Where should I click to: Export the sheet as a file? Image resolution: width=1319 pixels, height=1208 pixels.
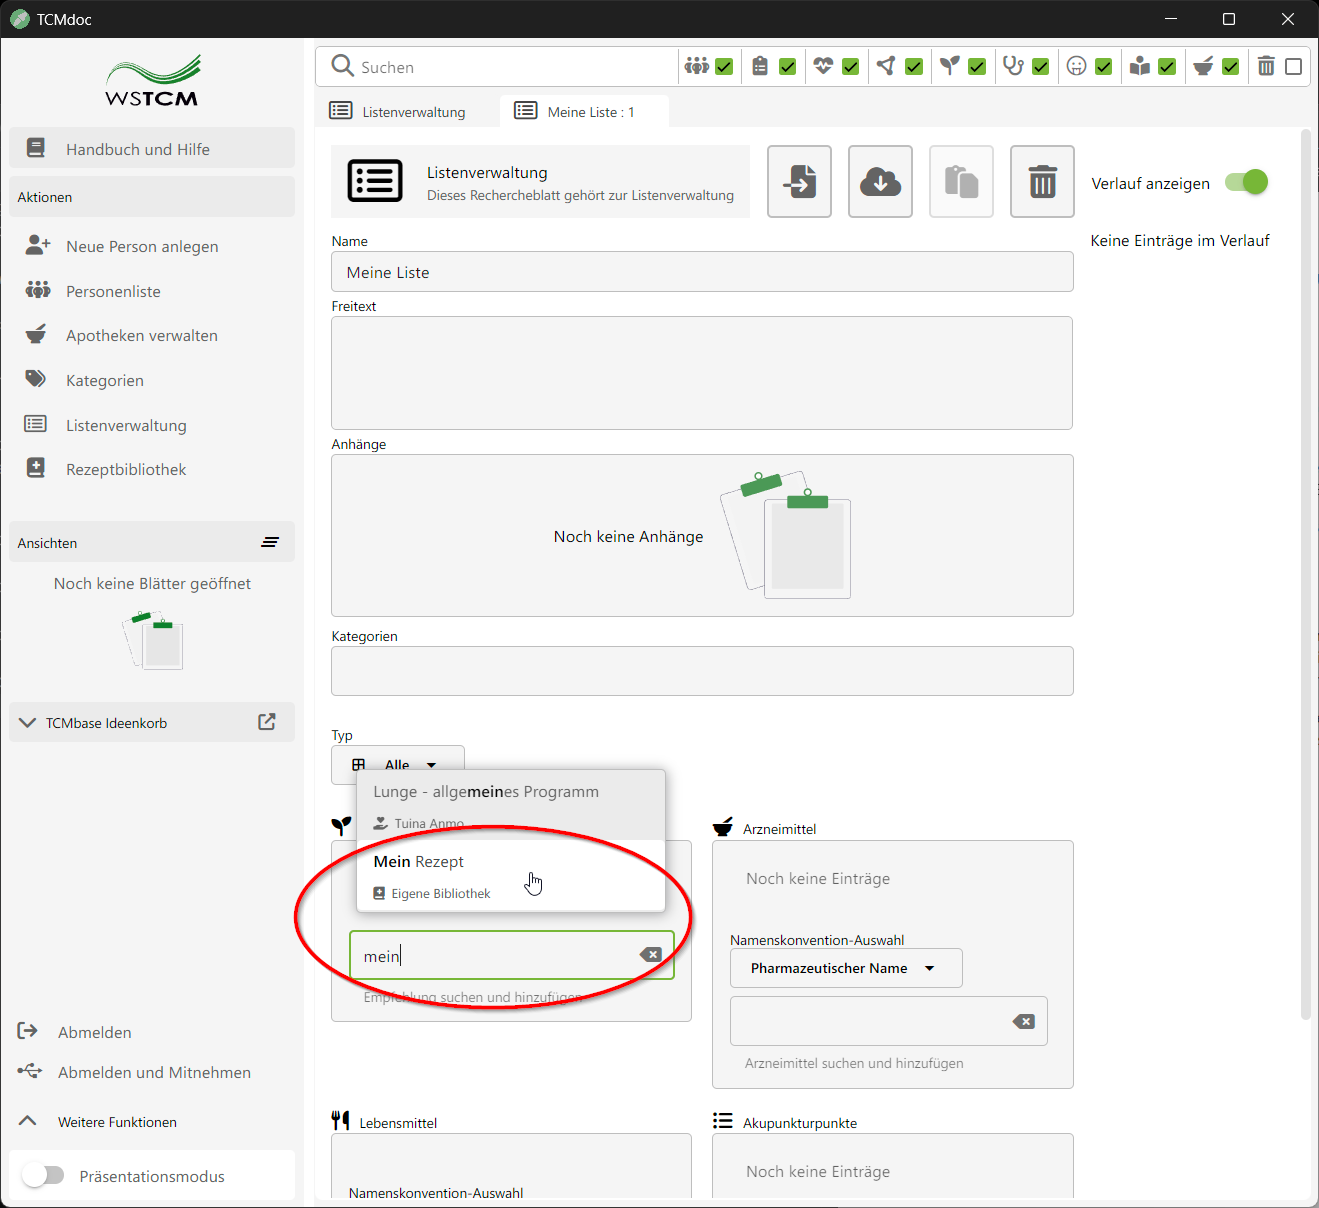pos(798,181)
